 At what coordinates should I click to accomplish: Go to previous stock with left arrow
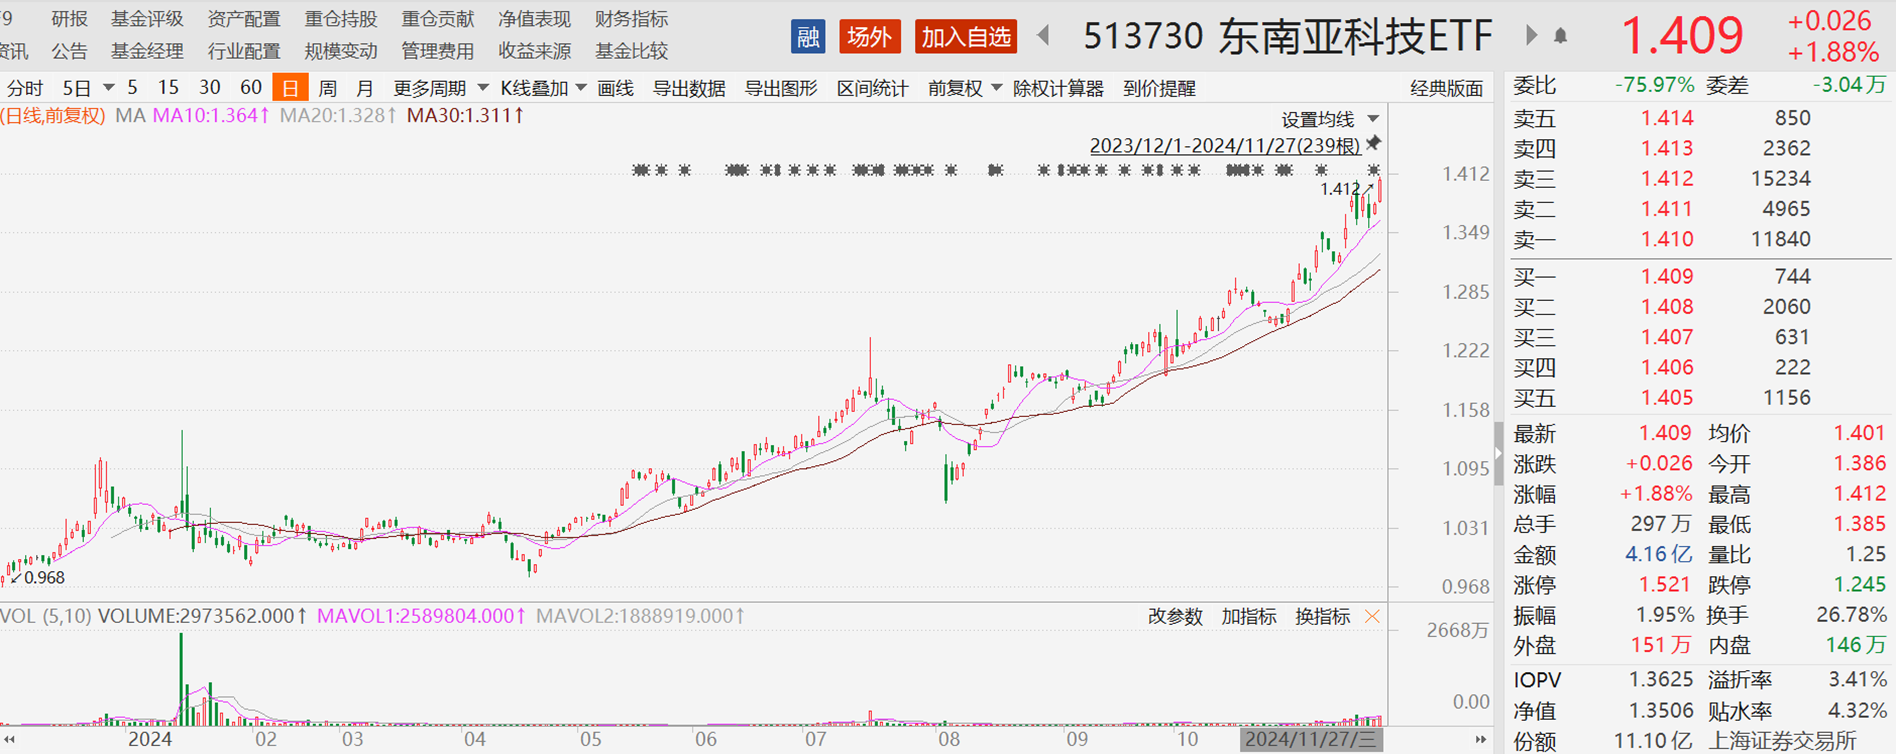pos(1043,37)
